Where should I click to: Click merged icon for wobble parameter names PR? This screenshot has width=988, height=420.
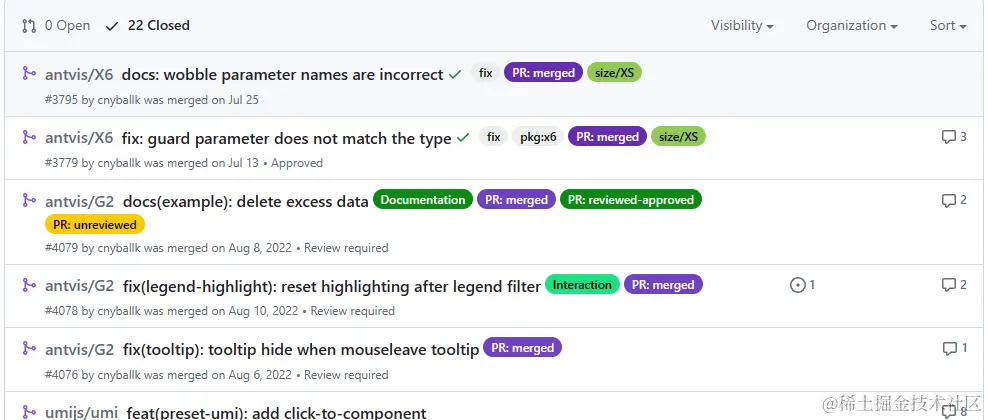coord(29,74)
